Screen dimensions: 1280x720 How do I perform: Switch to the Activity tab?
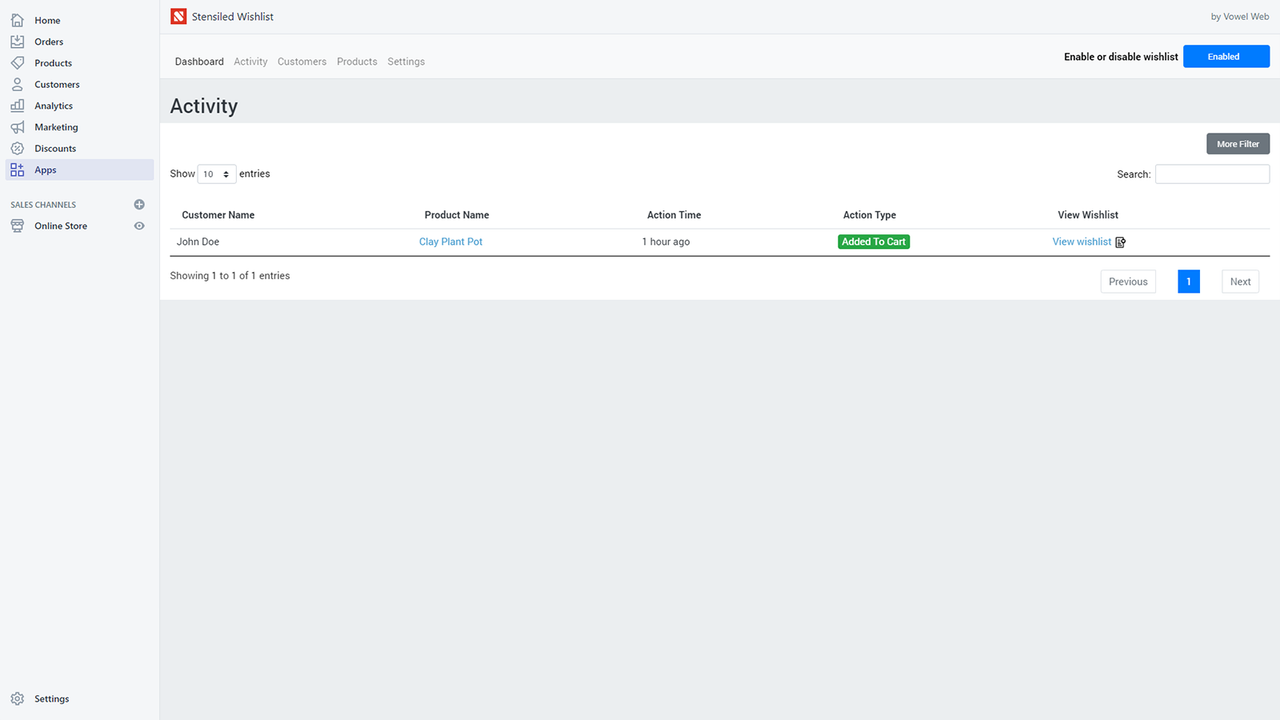point(250,61)
